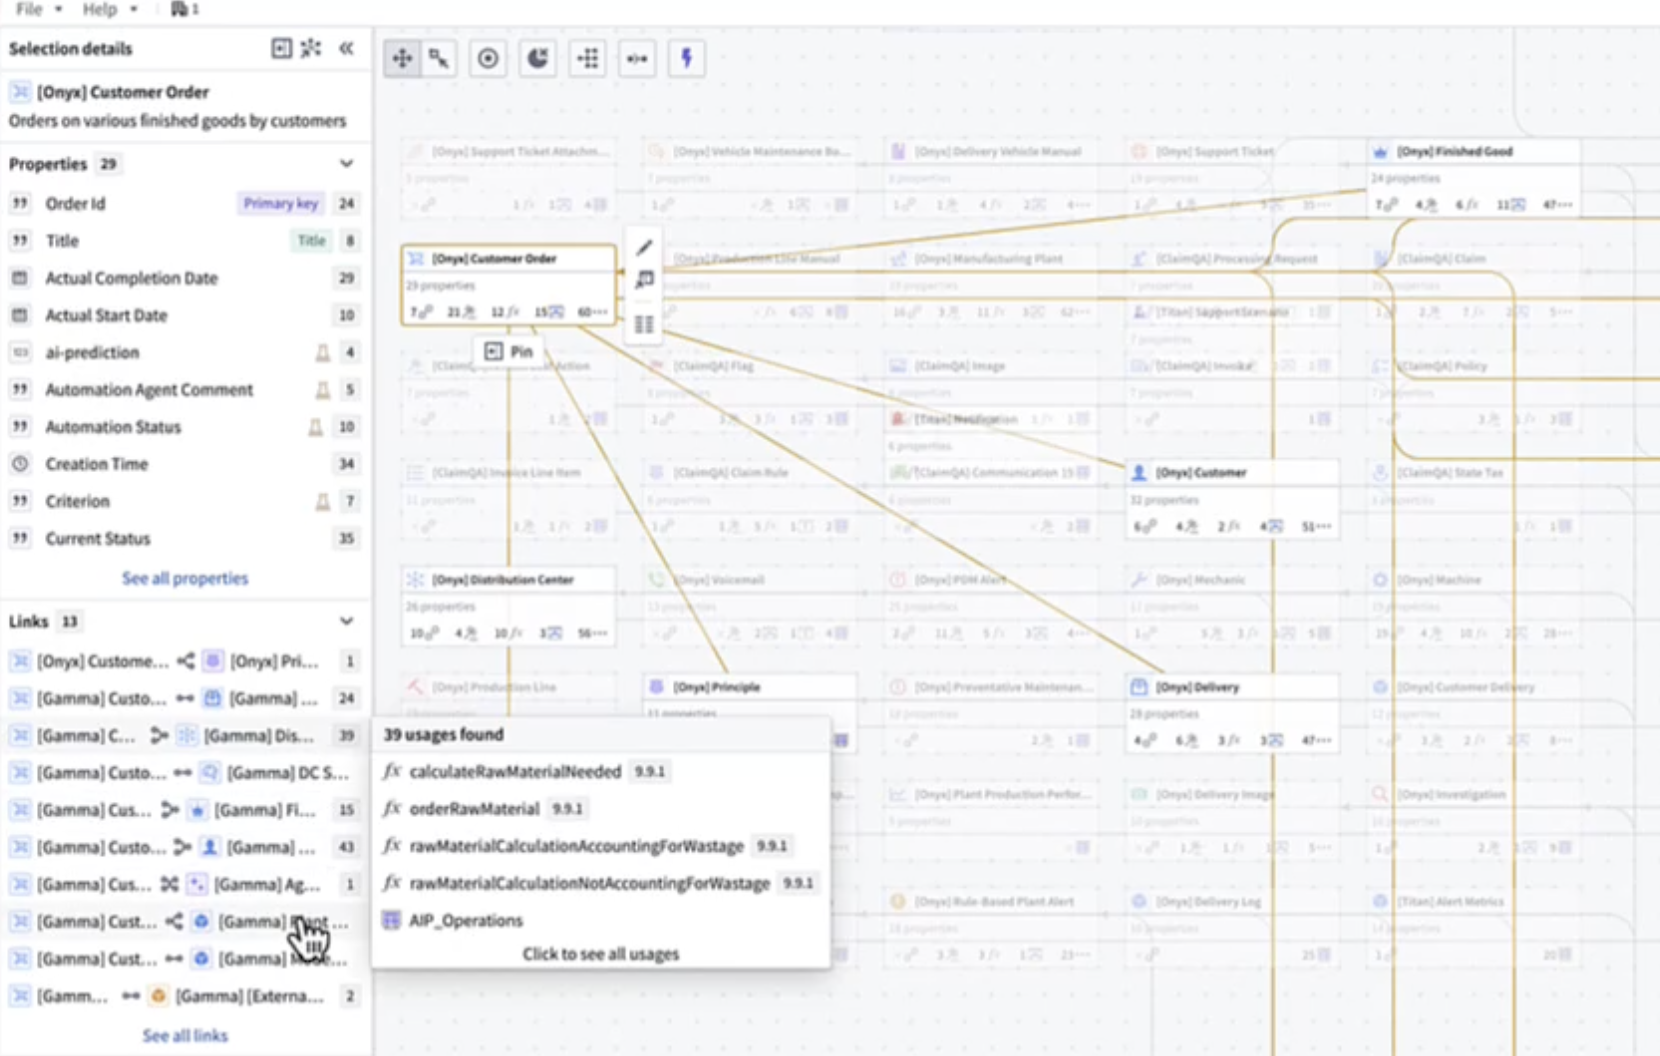Click to see all usages link
The height and width of the screenshot is (1056, 1660).
click(x=600, y=953)
